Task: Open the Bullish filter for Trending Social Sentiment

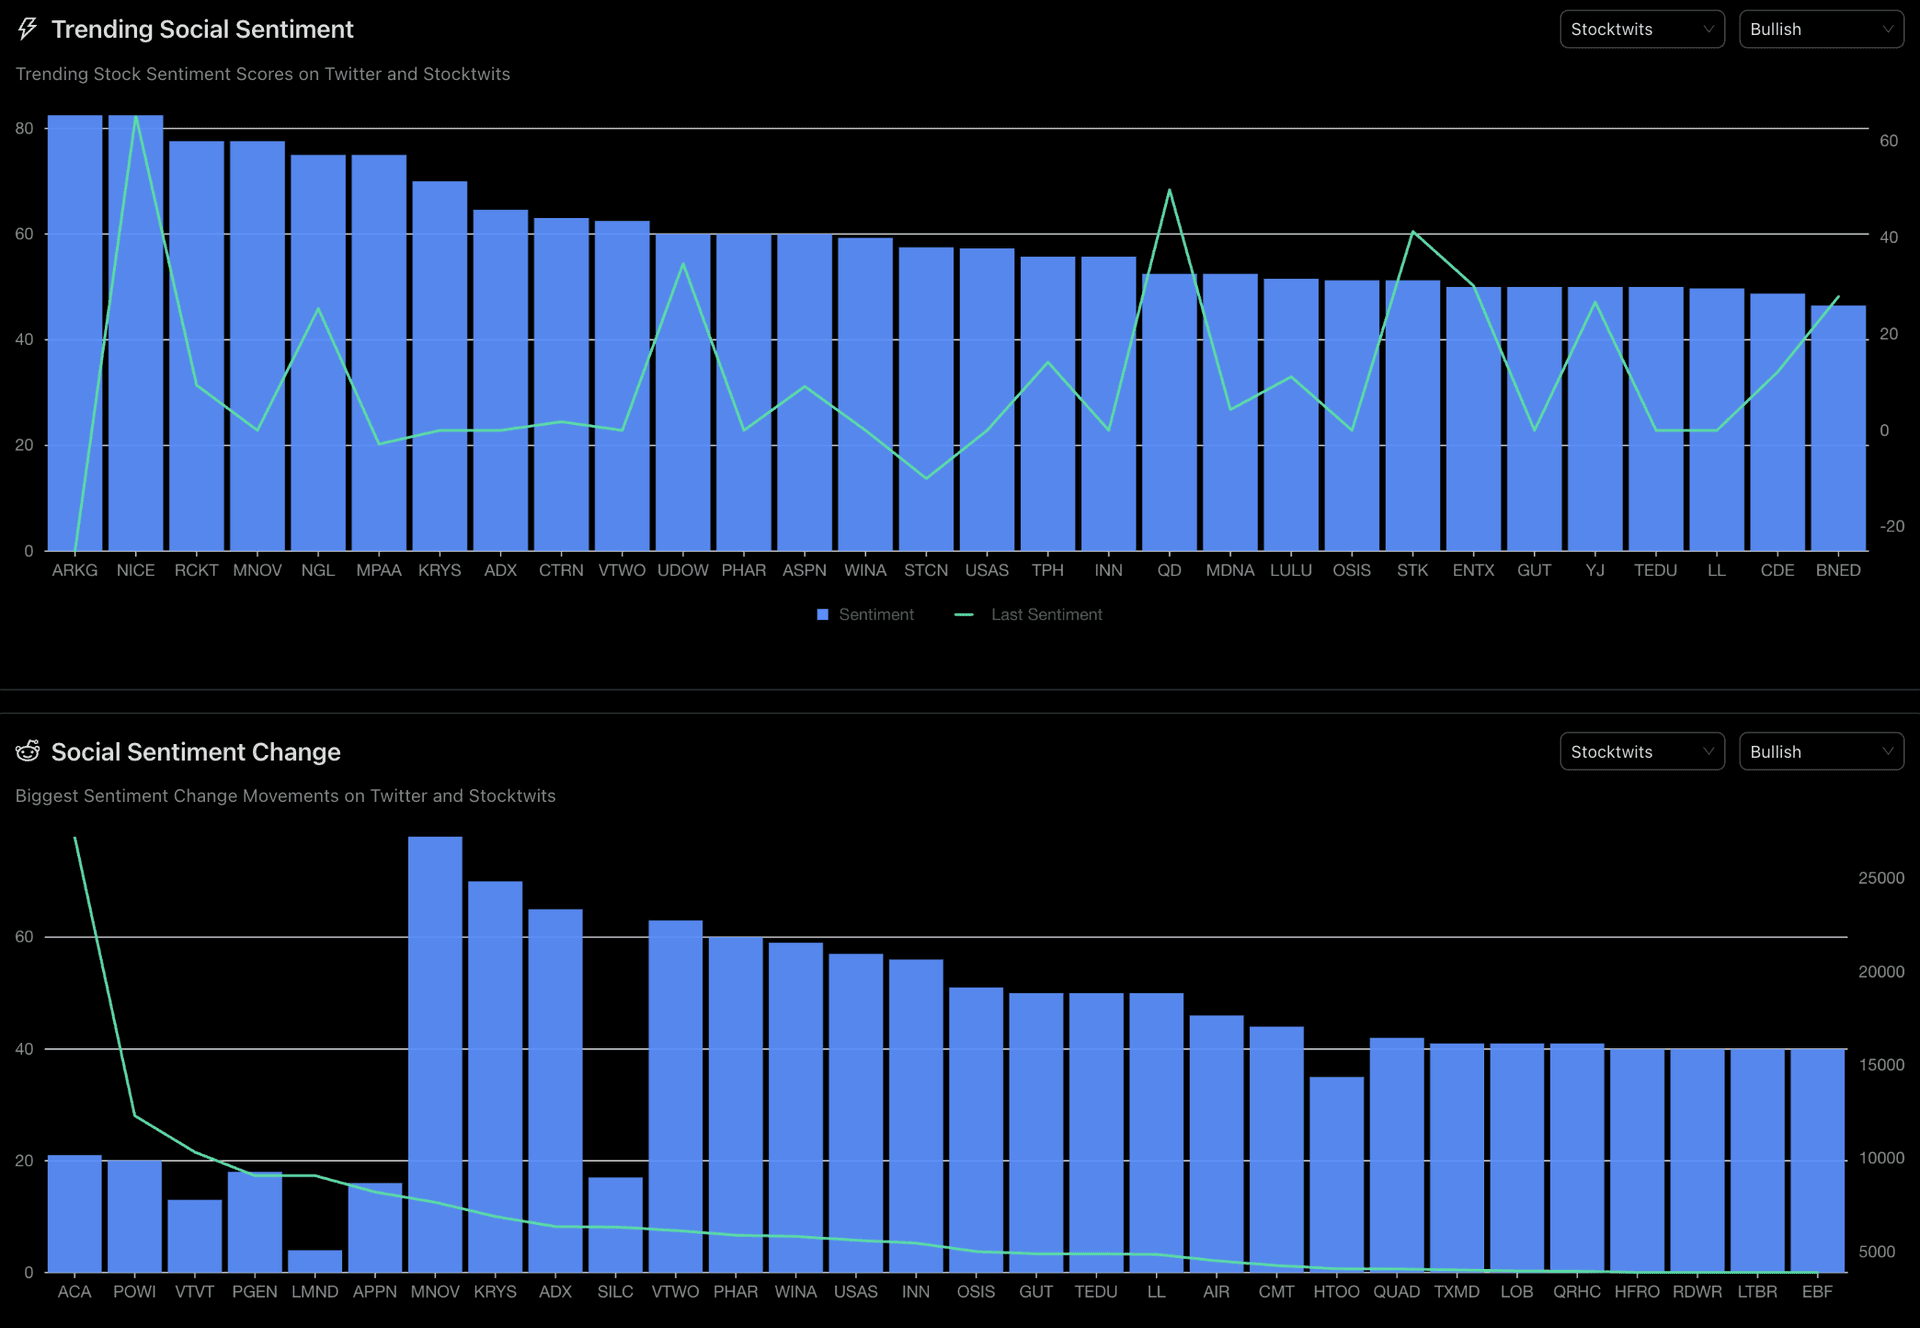Action: point(1820,29)
